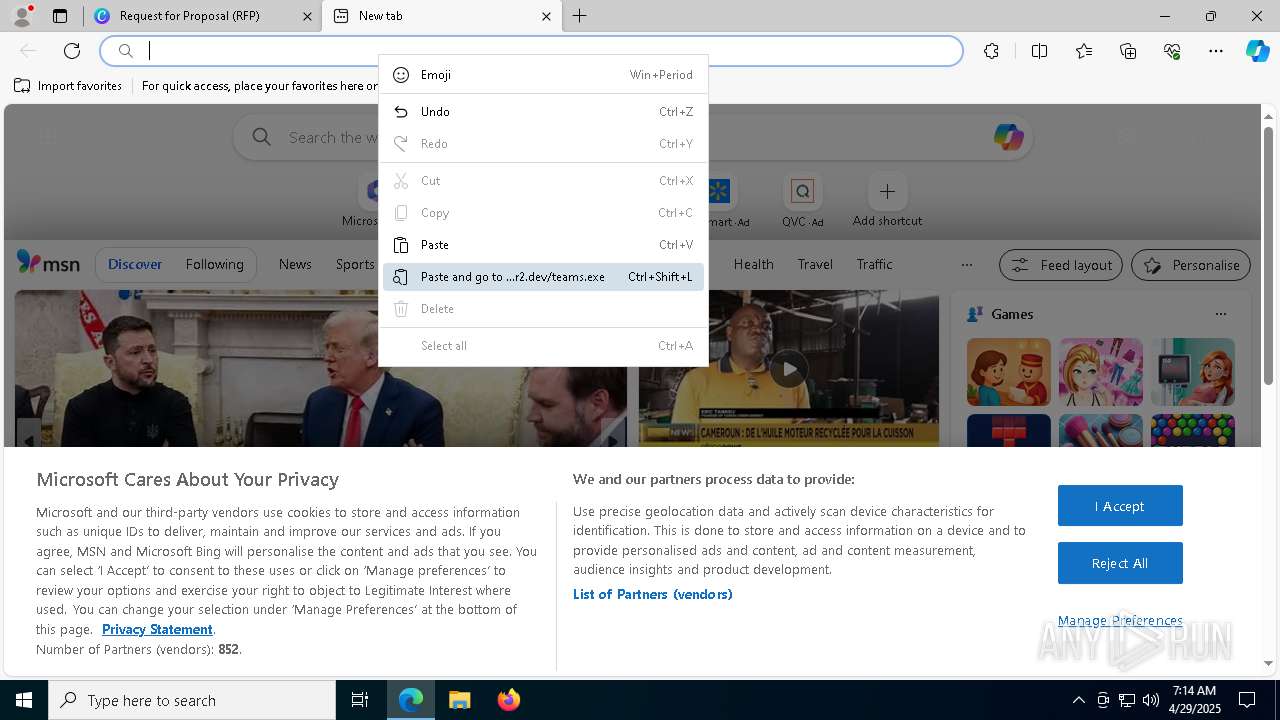Screen dimensions: 1280x720
Task: Open the Health category
Action: coord(753,264)
